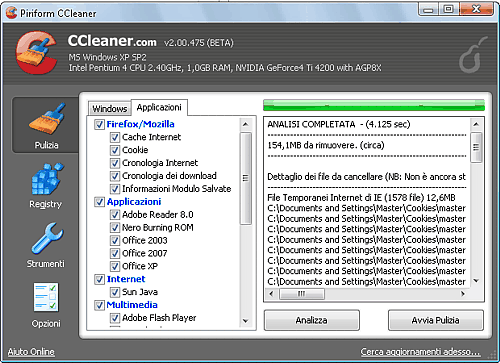500x363 pixels.
Task: Click the CCleaner title bar icon
Action: pos(11,13)
